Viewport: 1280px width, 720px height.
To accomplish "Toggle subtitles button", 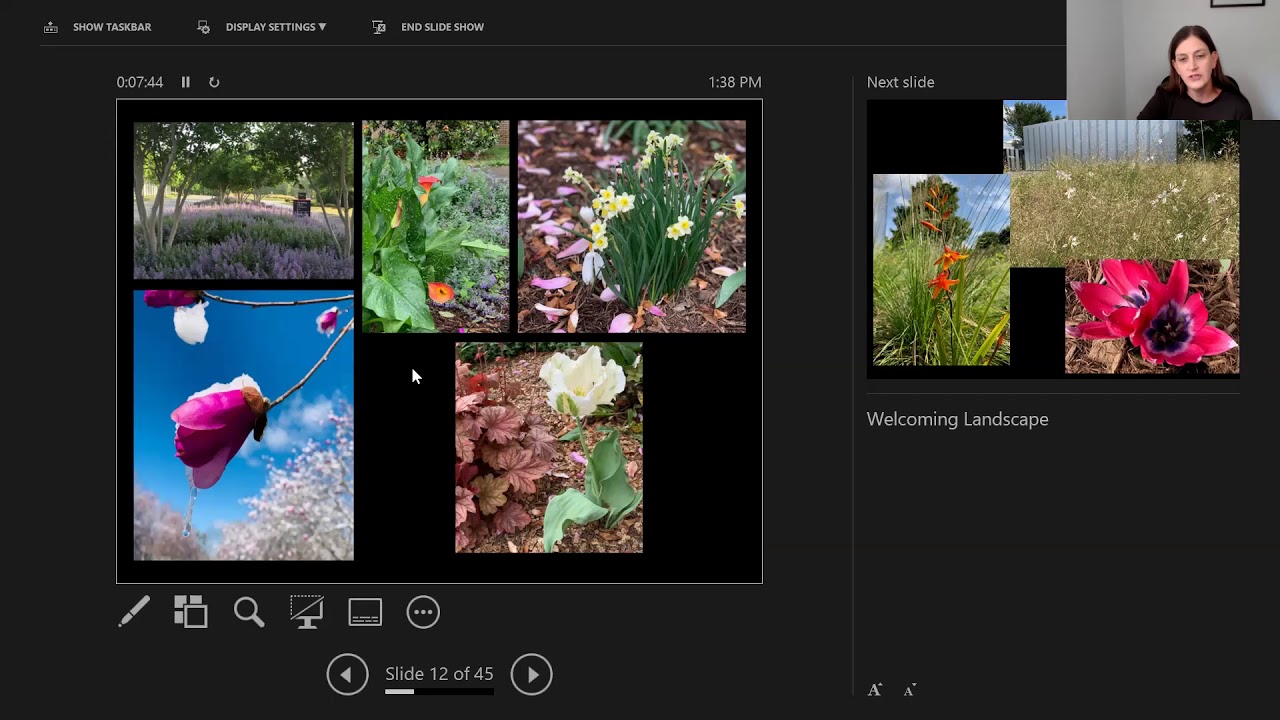I will coord(365,612).
